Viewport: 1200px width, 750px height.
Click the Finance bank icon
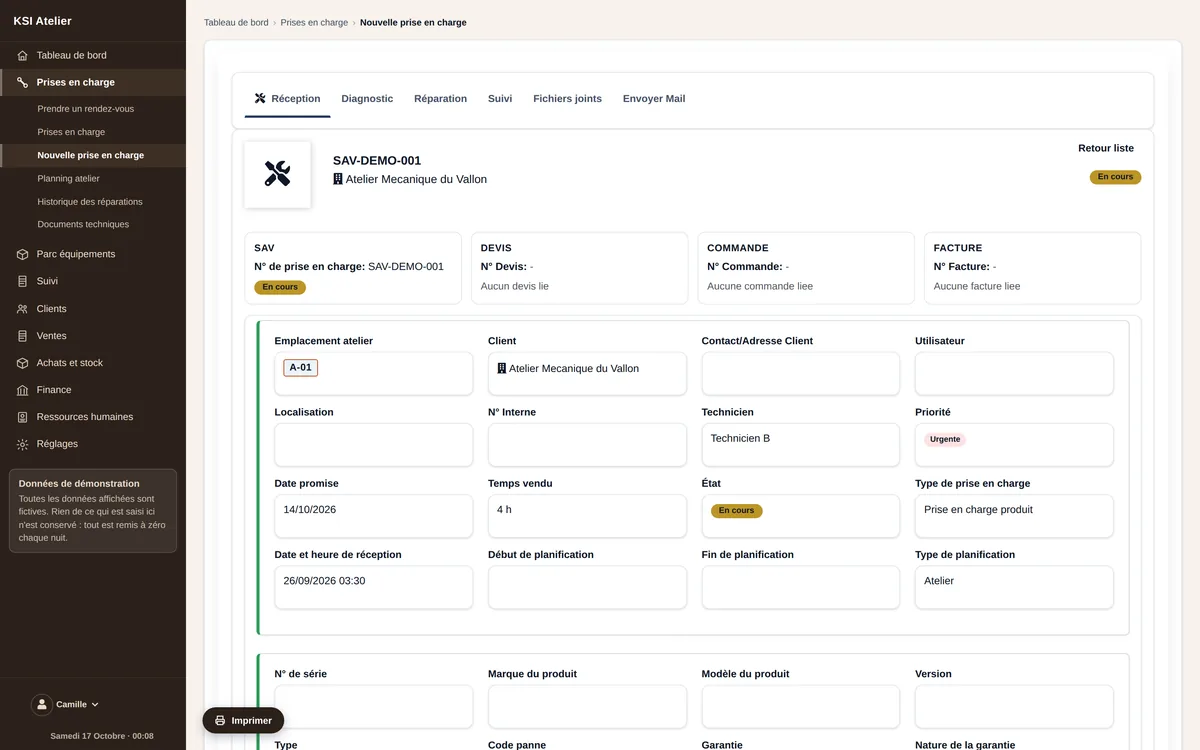(x=22, y=390)
